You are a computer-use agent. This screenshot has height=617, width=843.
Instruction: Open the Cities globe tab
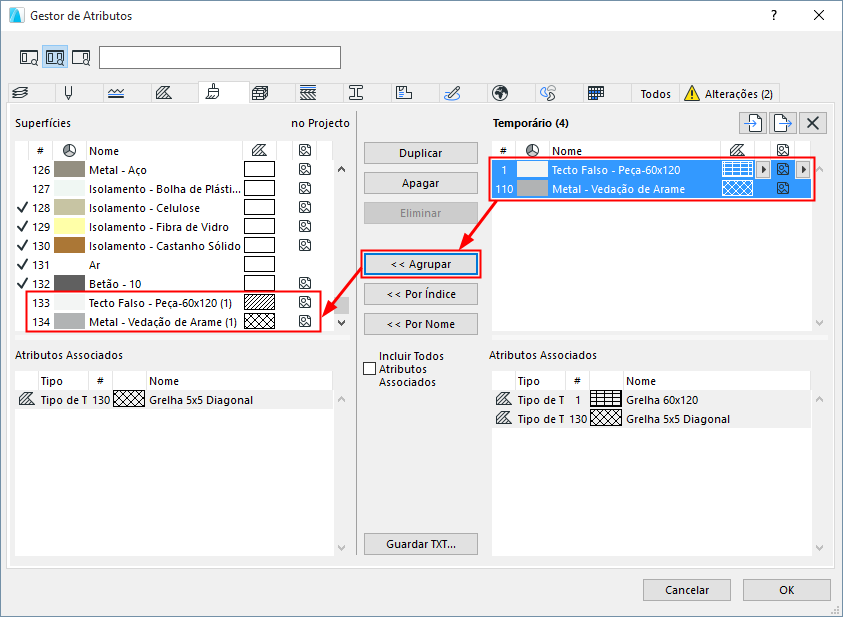click(500, 94)
